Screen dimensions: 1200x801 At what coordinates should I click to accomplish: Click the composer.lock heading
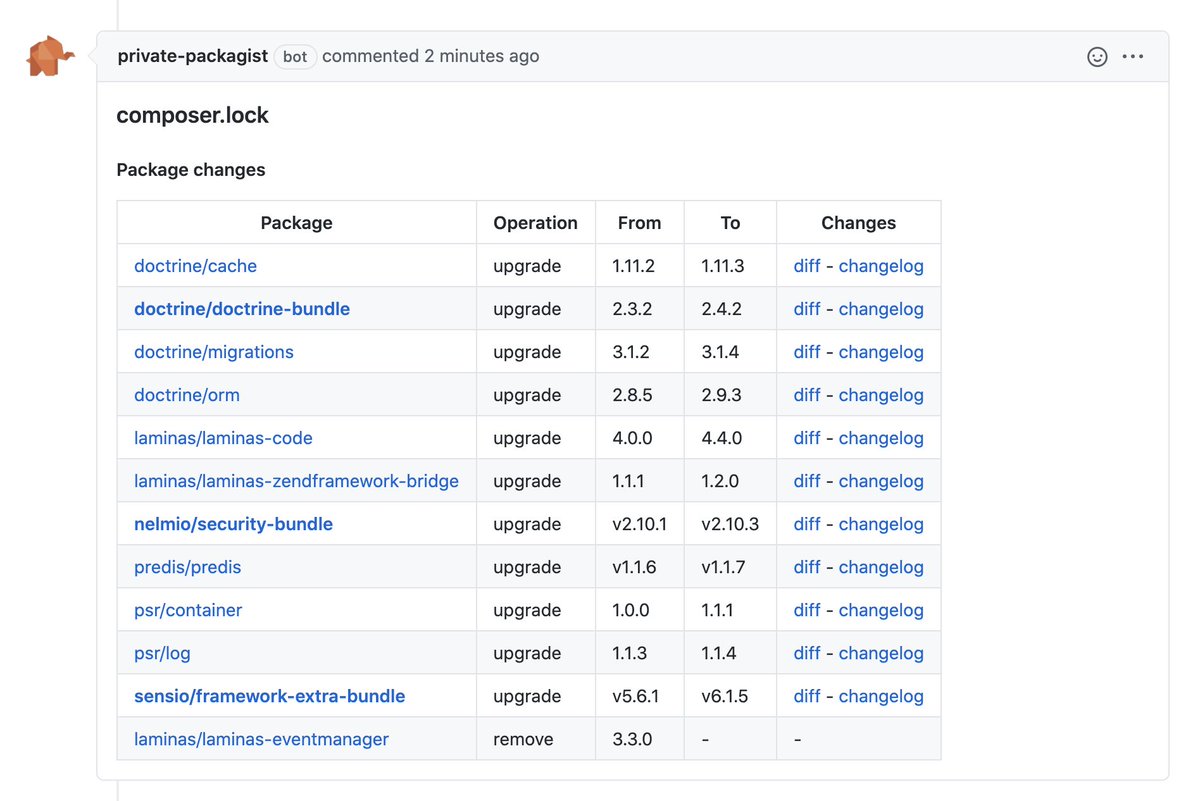[x=193, y=116]
